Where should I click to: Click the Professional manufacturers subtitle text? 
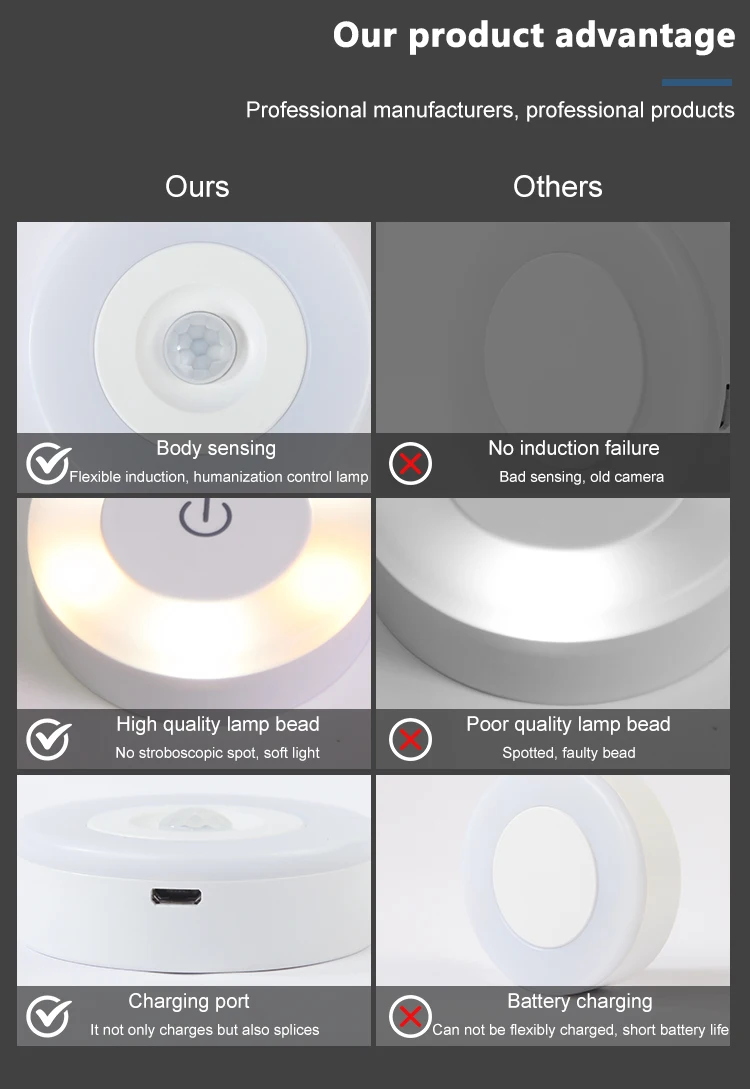click(x=490, y=110)
